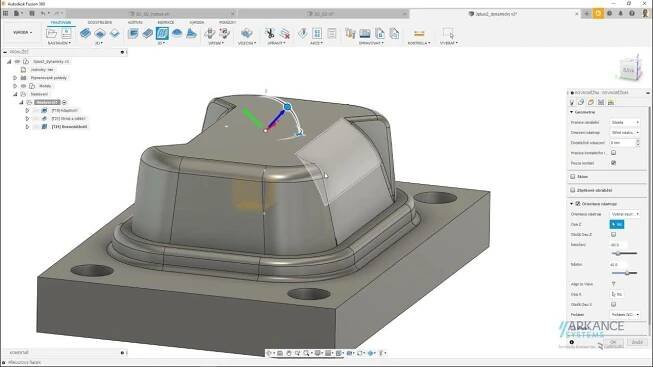The width and height of the screenshot is (653, 367).
Task: Select the 3D ramp strategy icon
Action: pyautogui.click(x=191, y=33)
